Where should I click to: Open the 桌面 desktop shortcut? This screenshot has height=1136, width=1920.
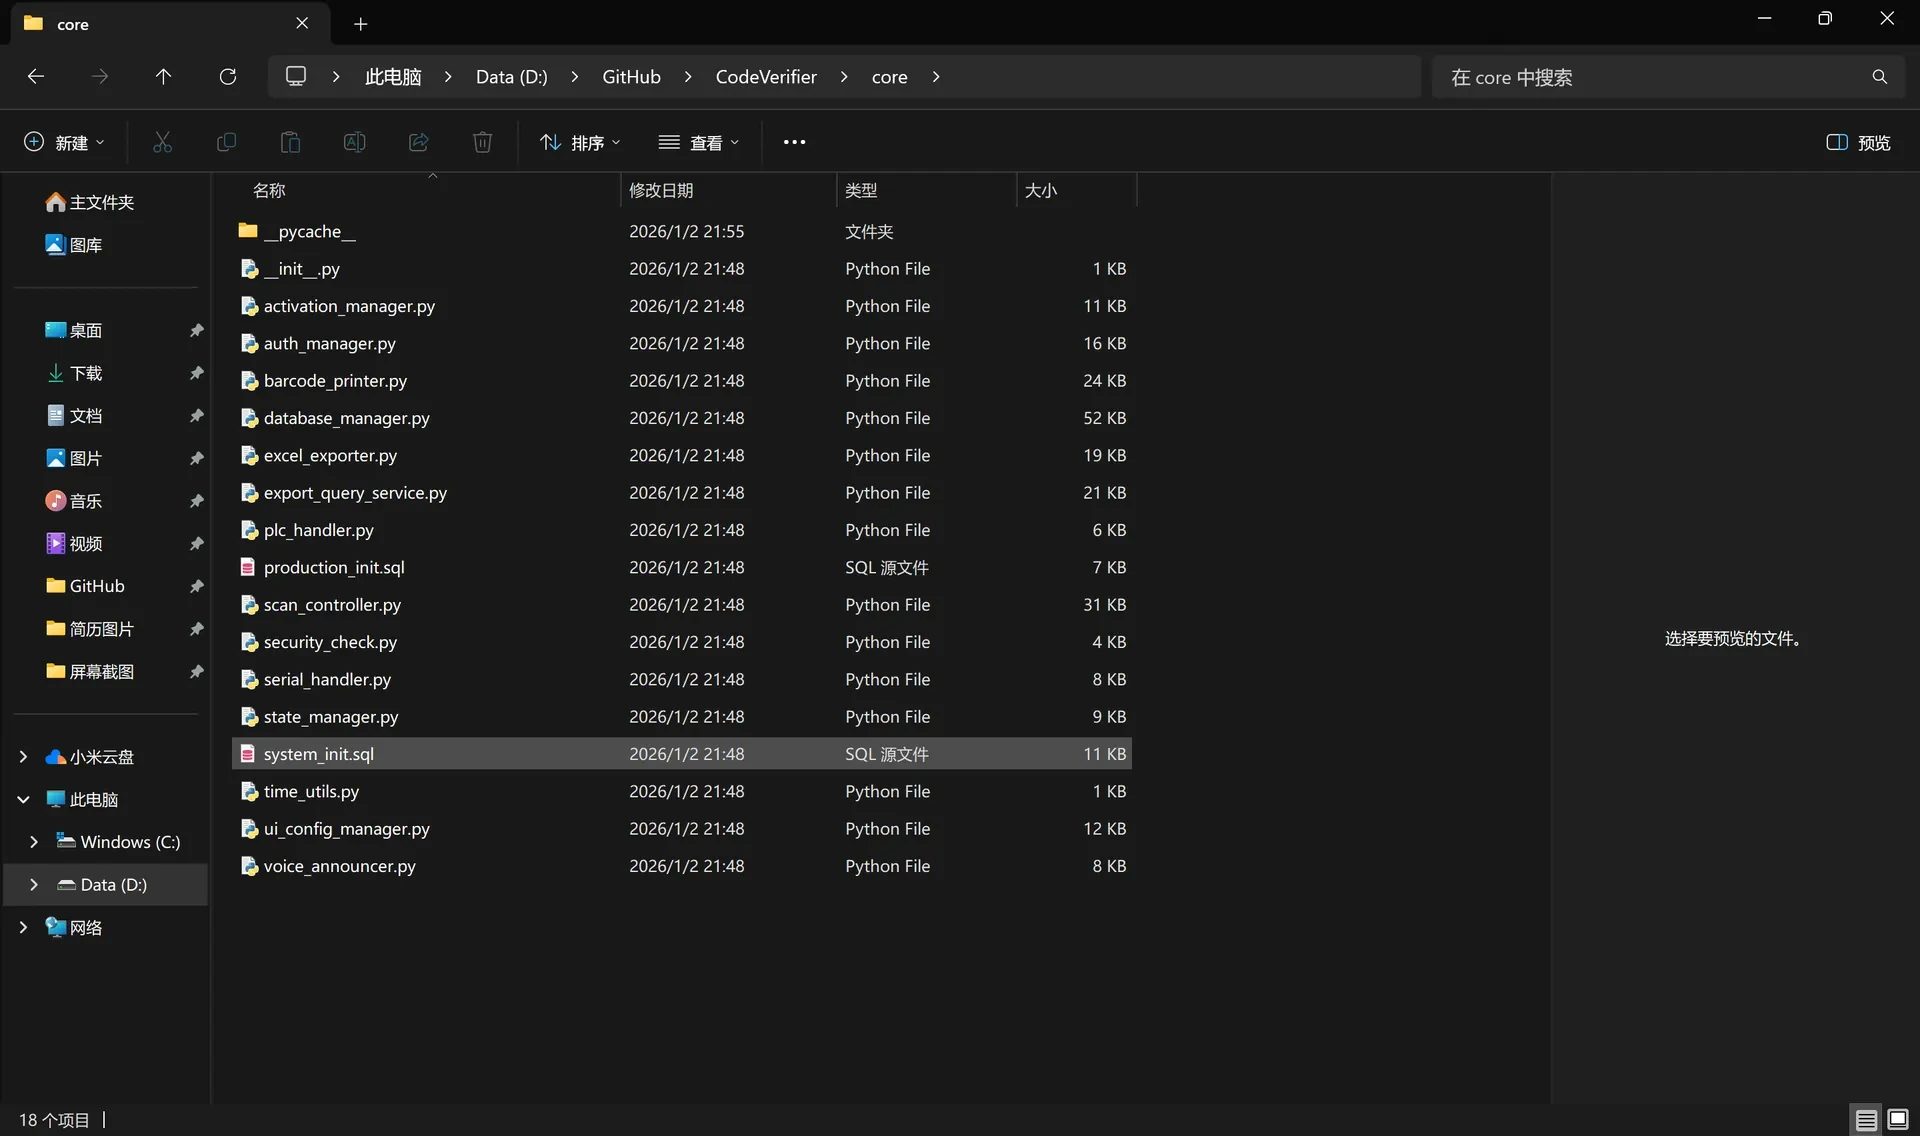point(74,330)
